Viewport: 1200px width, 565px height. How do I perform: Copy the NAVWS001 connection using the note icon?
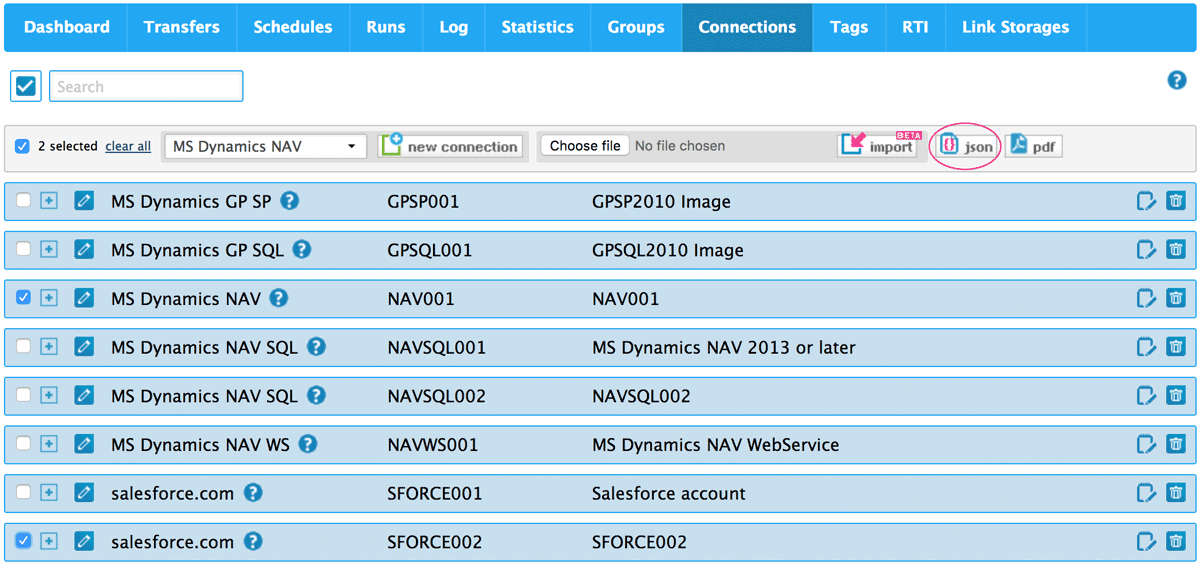[1147, 444]
